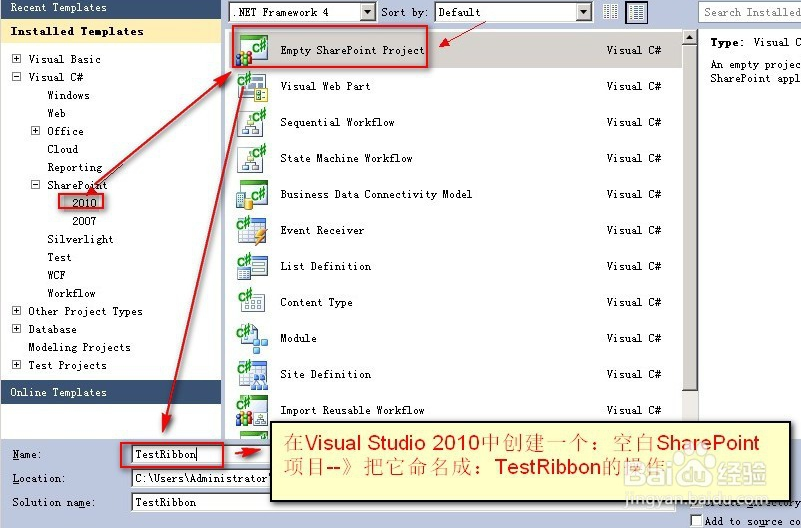This screenshot has width=801, height=528.
Task: Select Modeling Projects category
Action: pyautogui.click(x=79, y=347)
